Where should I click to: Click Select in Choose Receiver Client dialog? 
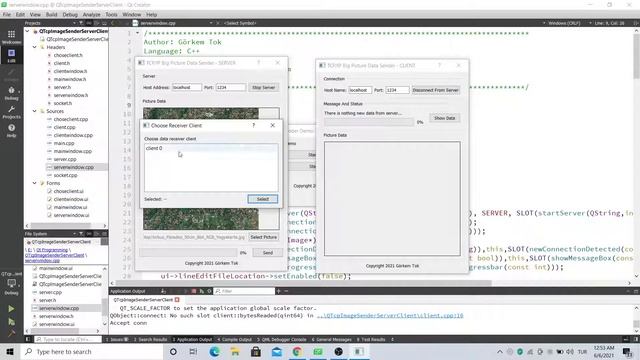[262, 199]
